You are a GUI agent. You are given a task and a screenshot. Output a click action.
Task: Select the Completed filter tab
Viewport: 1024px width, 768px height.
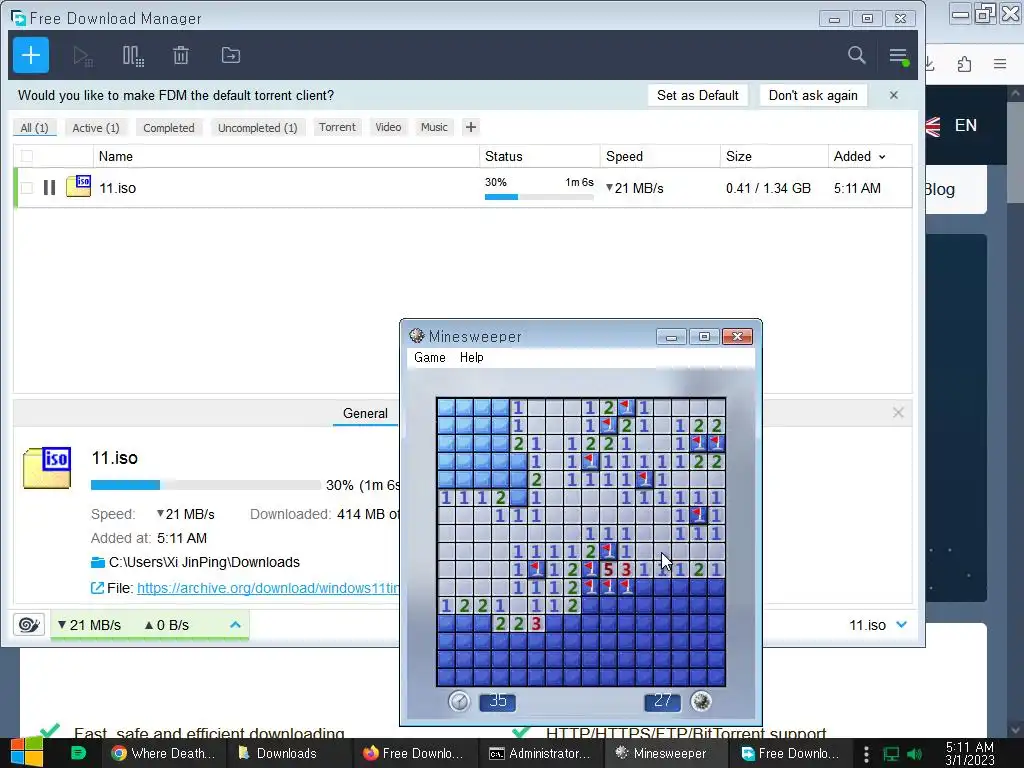point(169,128)
